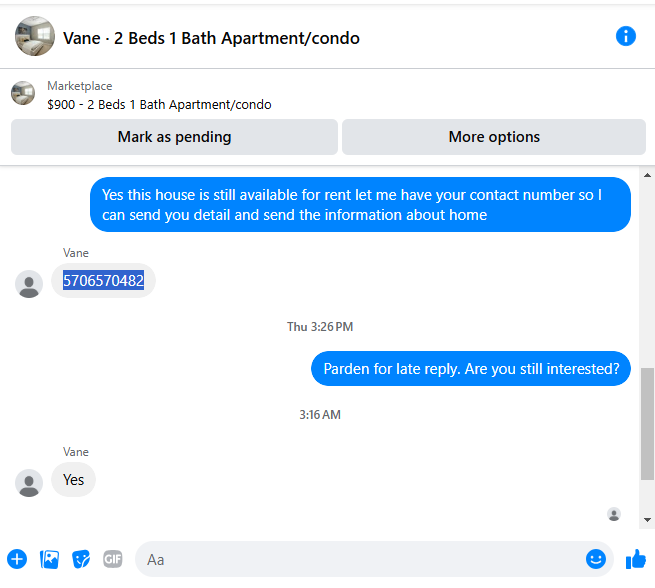
Task: Click Vane's avatar beside phone number
Action: coord(29,284)
